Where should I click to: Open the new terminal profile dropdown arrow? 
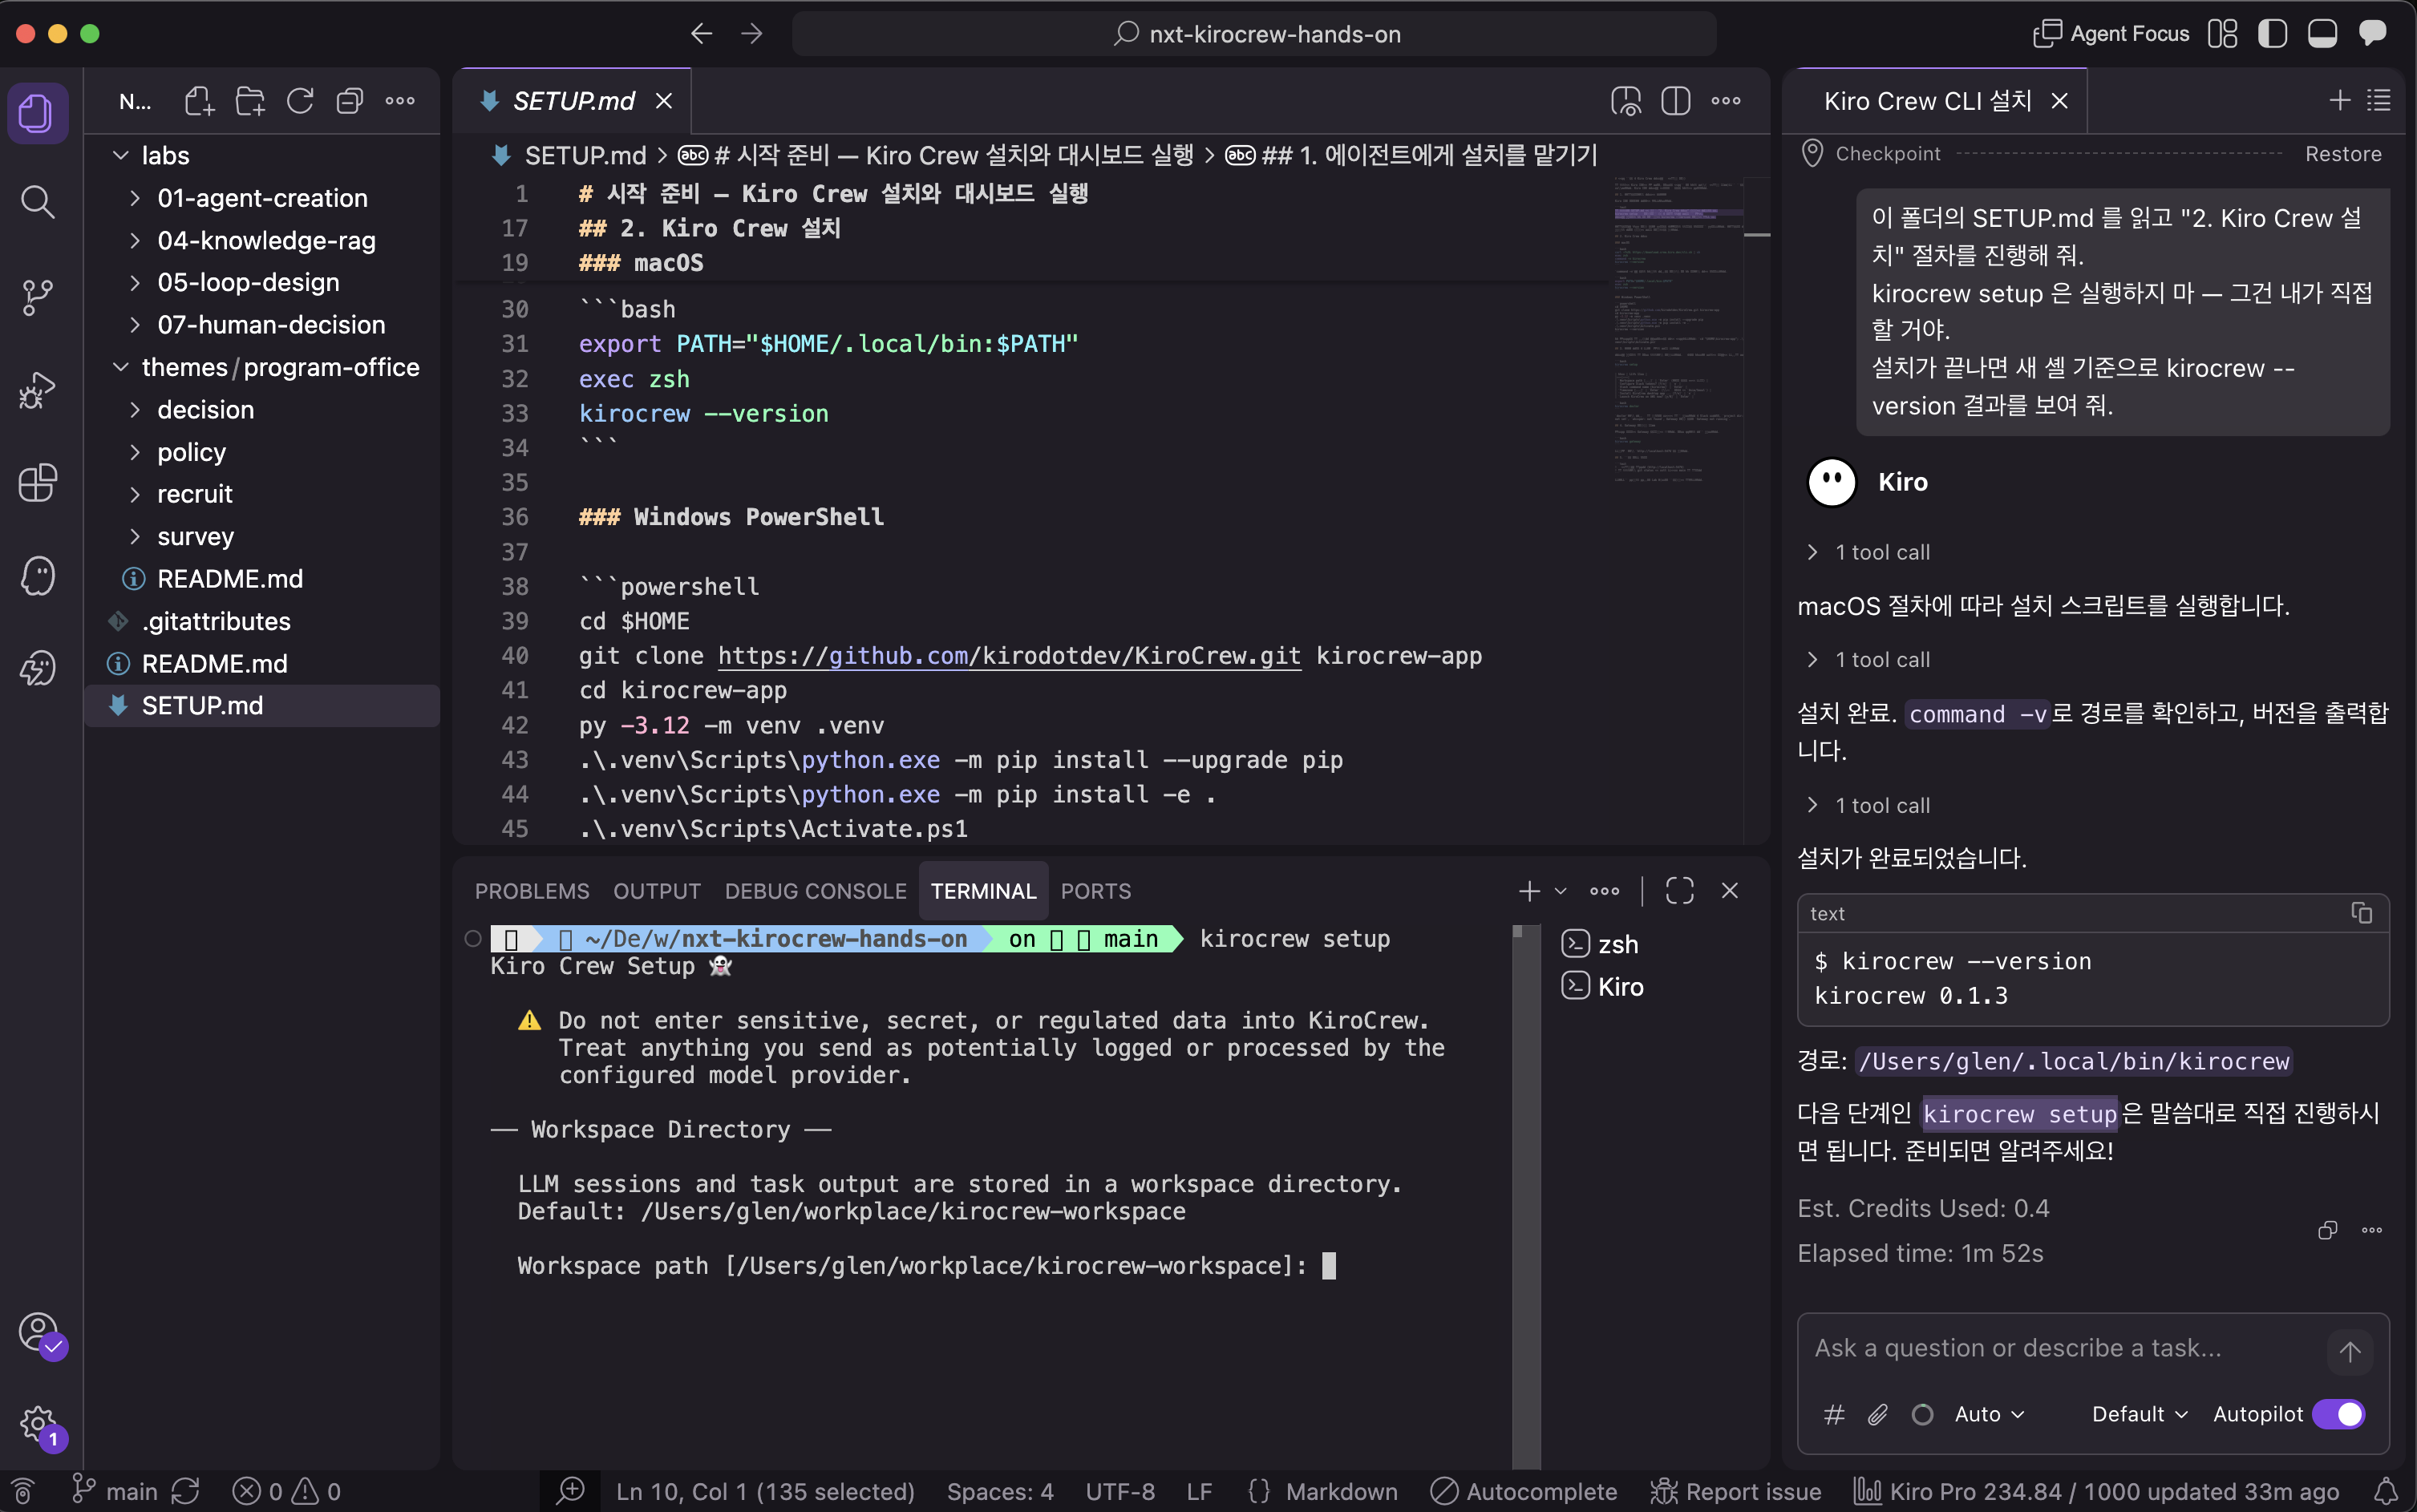point(1560,891)
